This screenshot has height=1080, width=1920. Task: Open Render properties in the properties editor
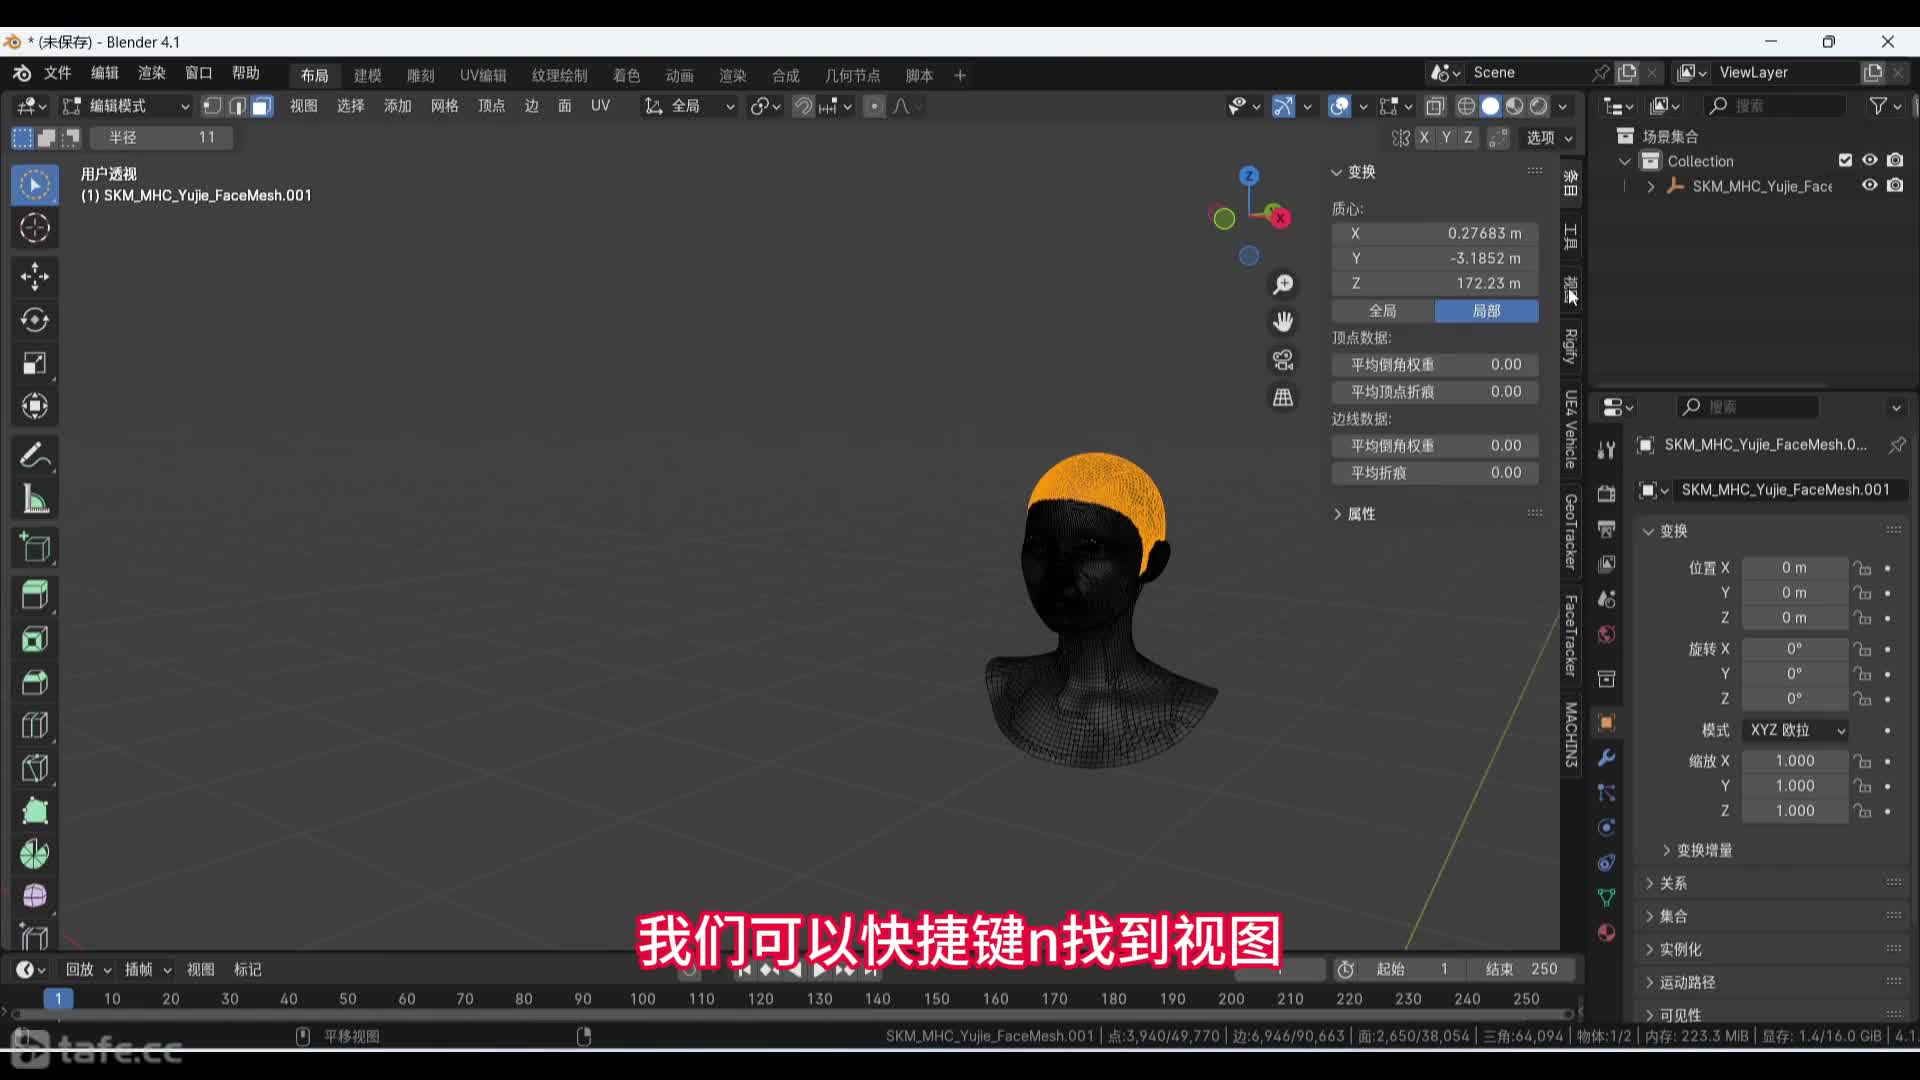point(1607,493)
